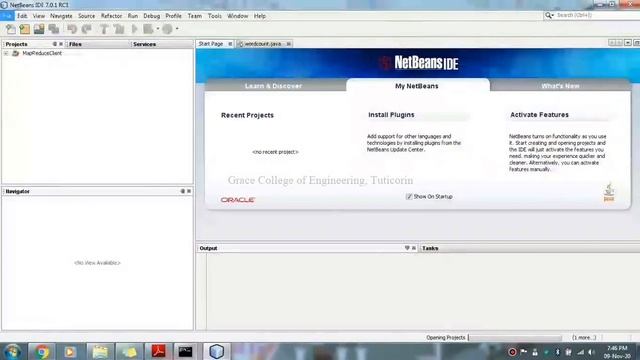Open Profile Project dropdown arrow
The image size is (640, 360).
pos(177,29)
